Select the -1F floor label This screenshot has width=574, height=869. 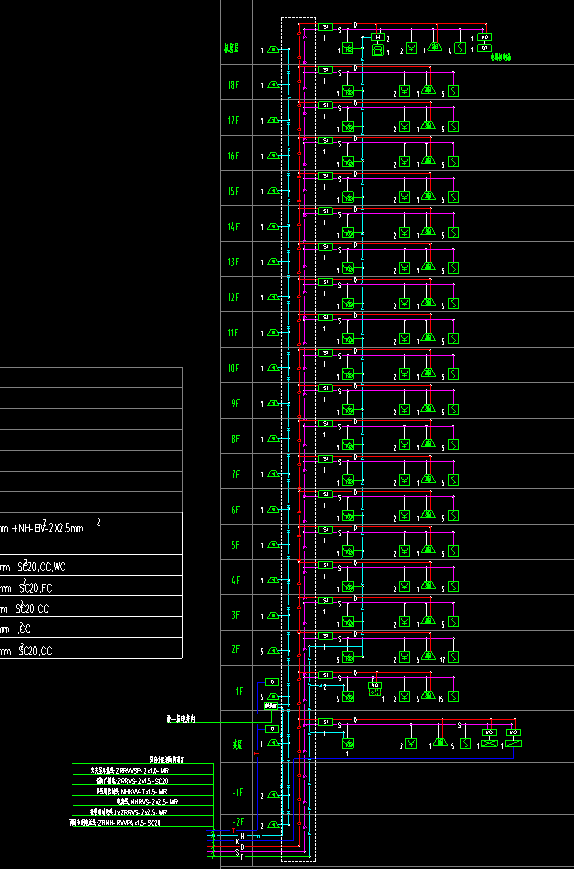click(237, 793)
